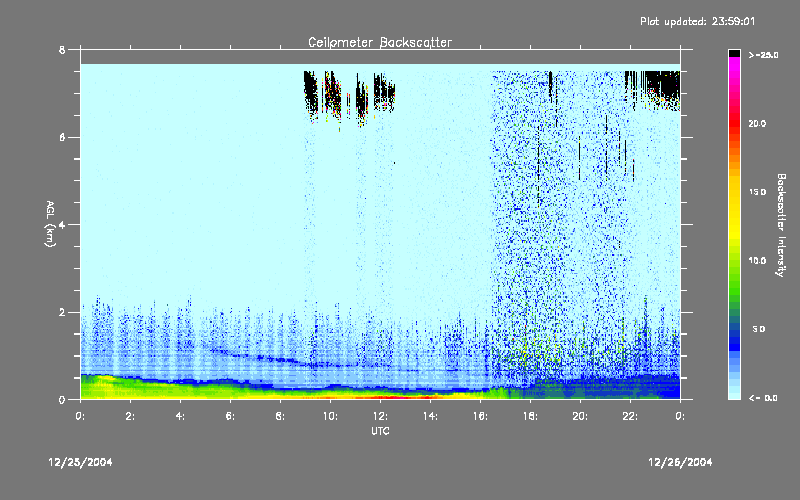Viewport: 800px width, 500px height.
Task: Click the colorbar label '10.0'
Action: pyautogui.click(x=757, y=261)
